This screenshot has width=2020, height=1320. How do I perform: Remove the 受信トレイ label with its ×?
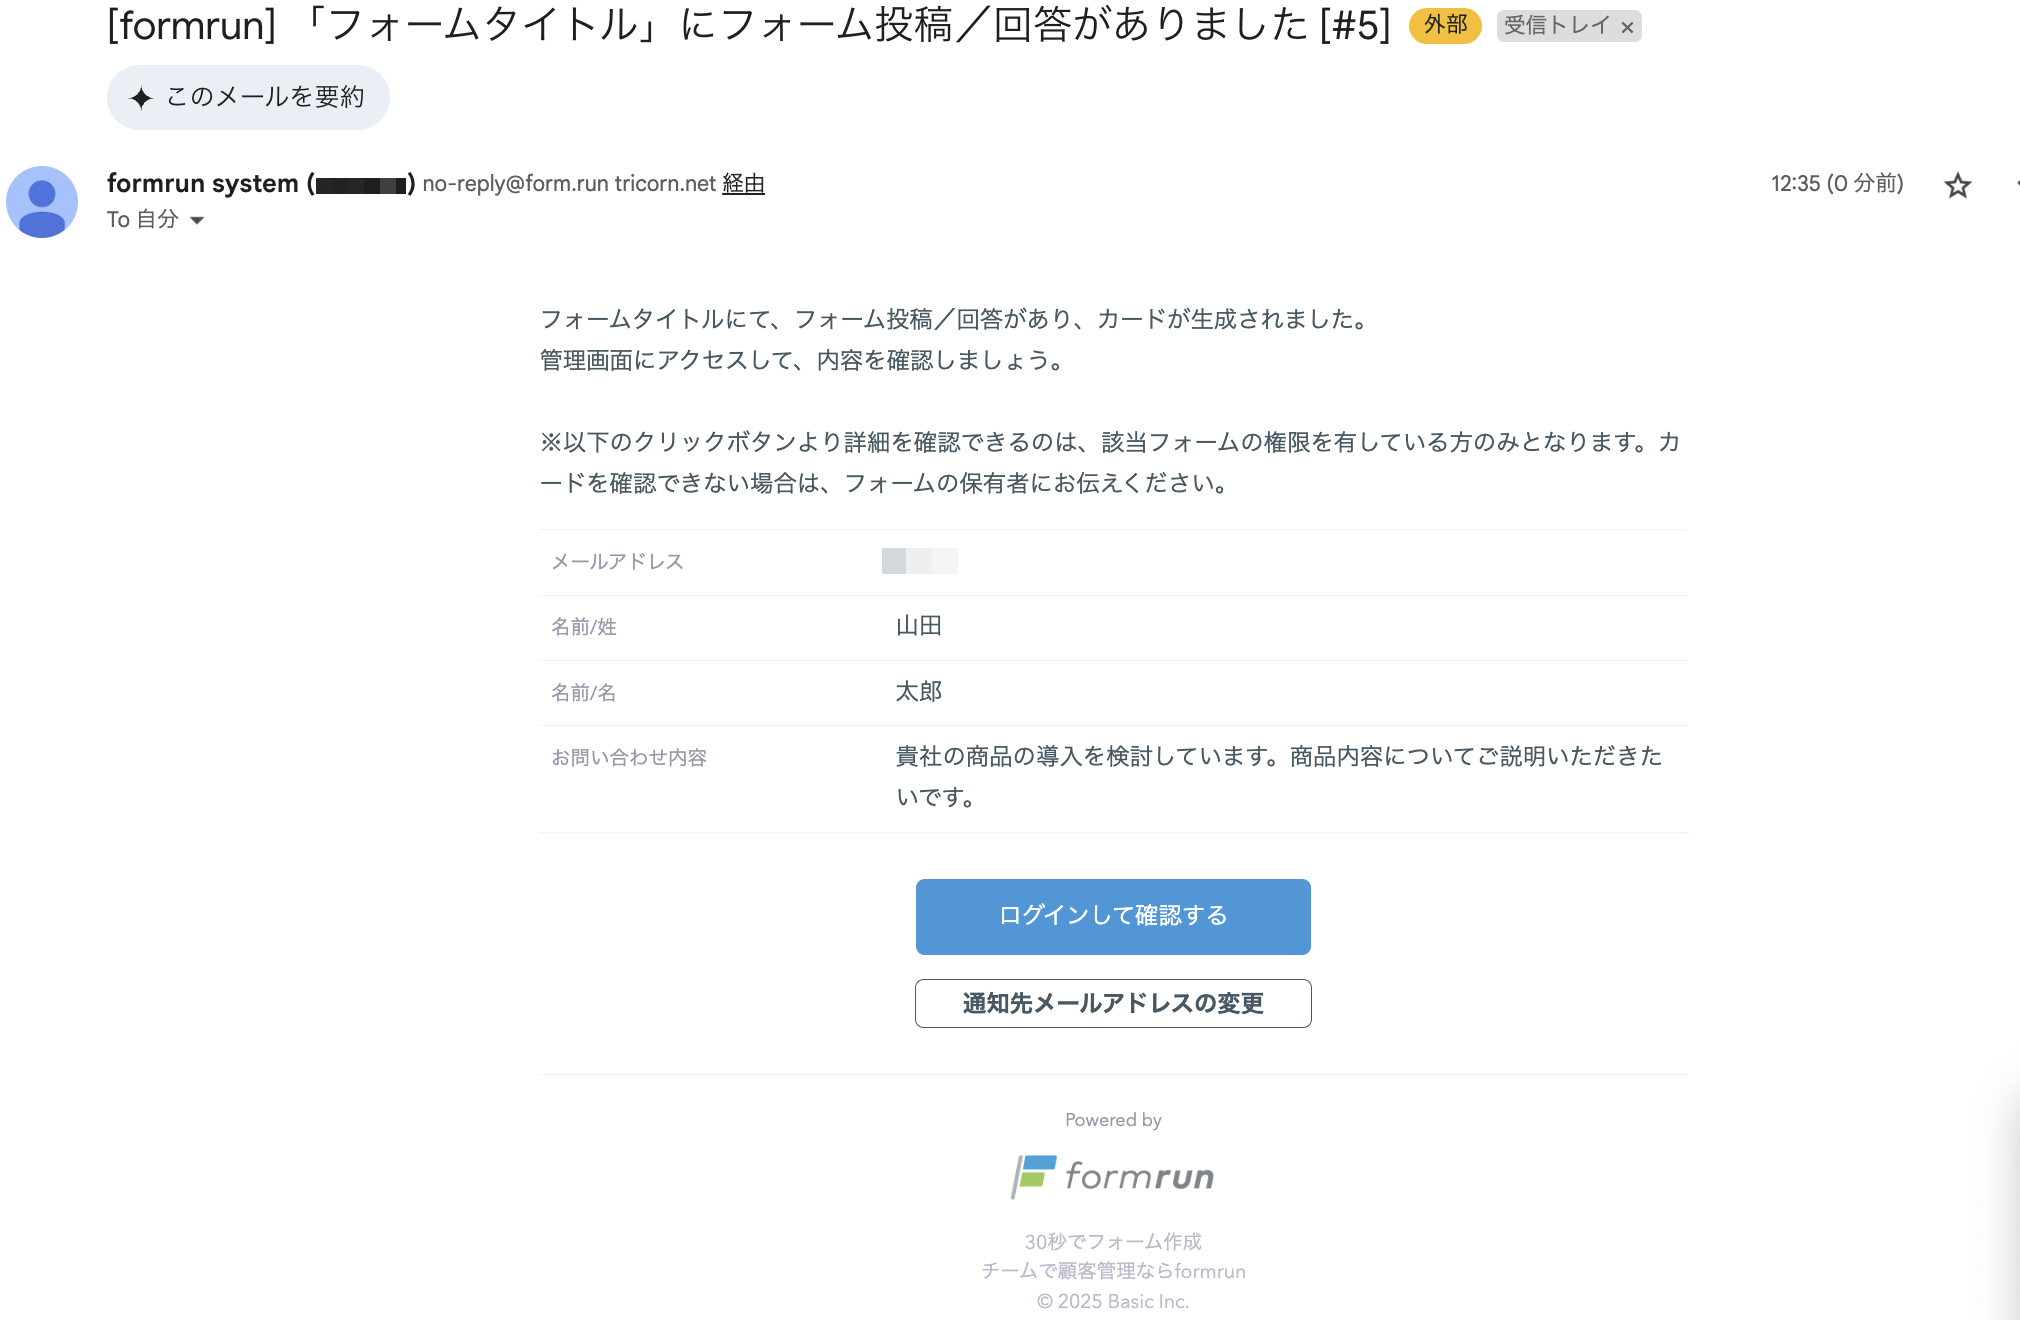[1627, 27]
